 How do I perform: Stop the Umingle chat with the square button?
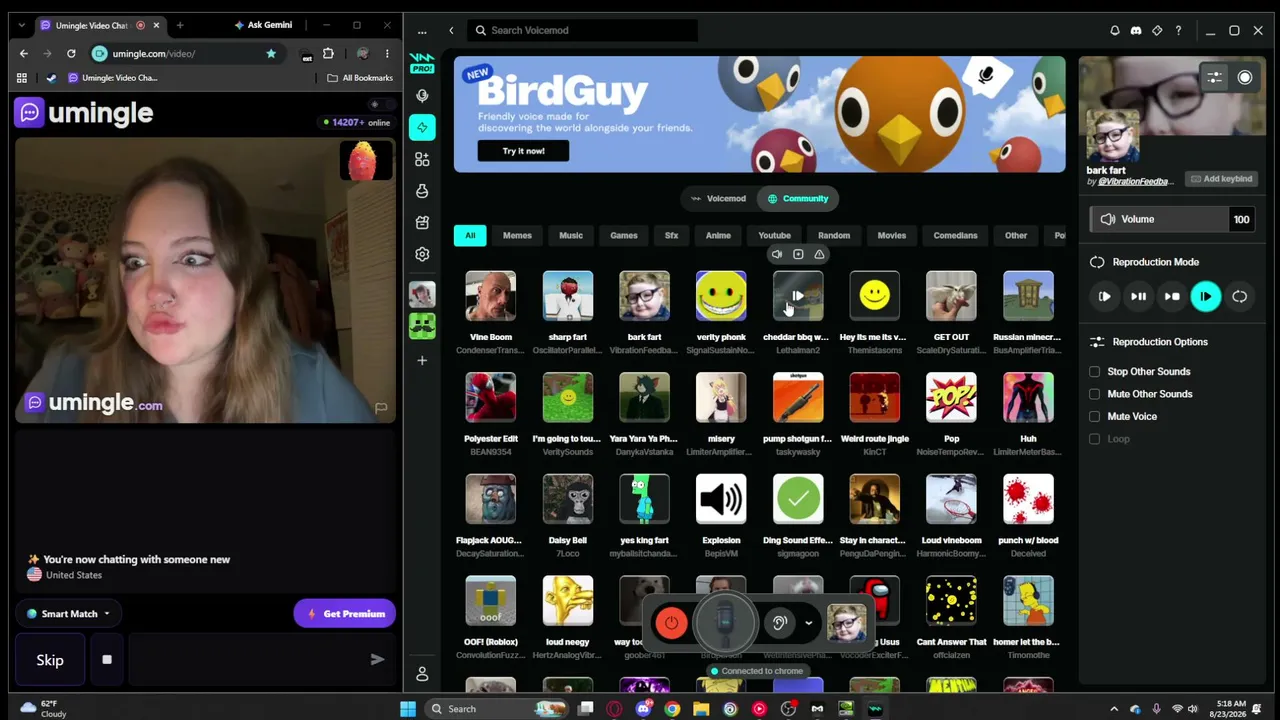pyautogui.click(x=107, y=660)
